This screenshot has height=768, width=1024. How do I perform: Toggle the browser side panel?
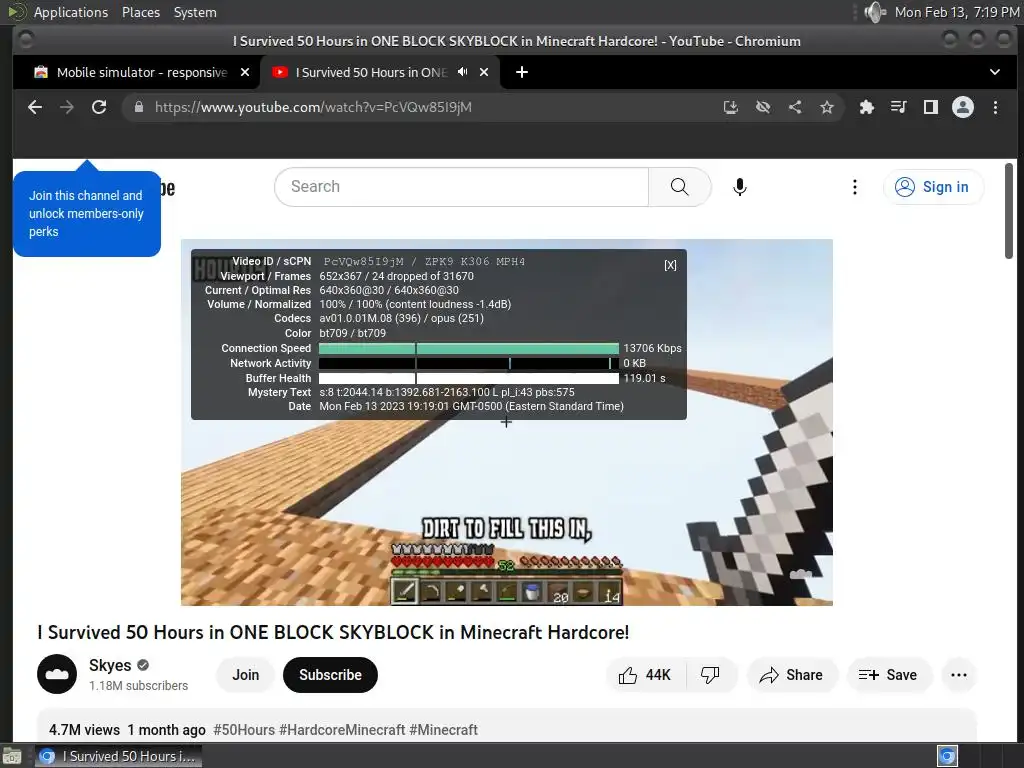(931, 107)
